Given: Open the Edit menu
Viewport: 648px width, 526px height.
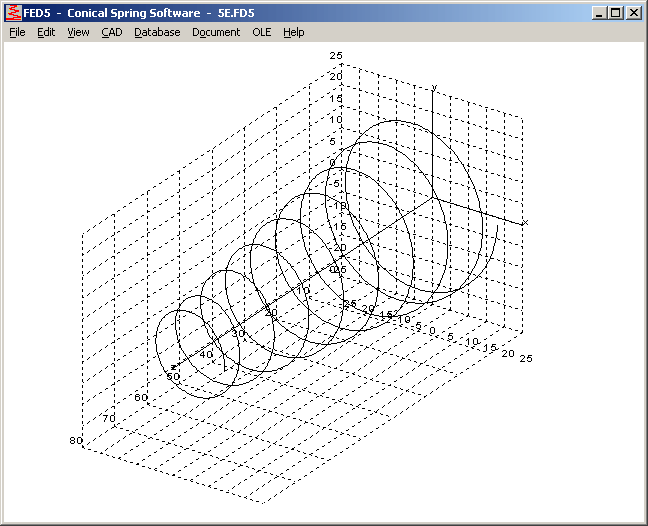Looking at the screenshot, I should point(46,32).
